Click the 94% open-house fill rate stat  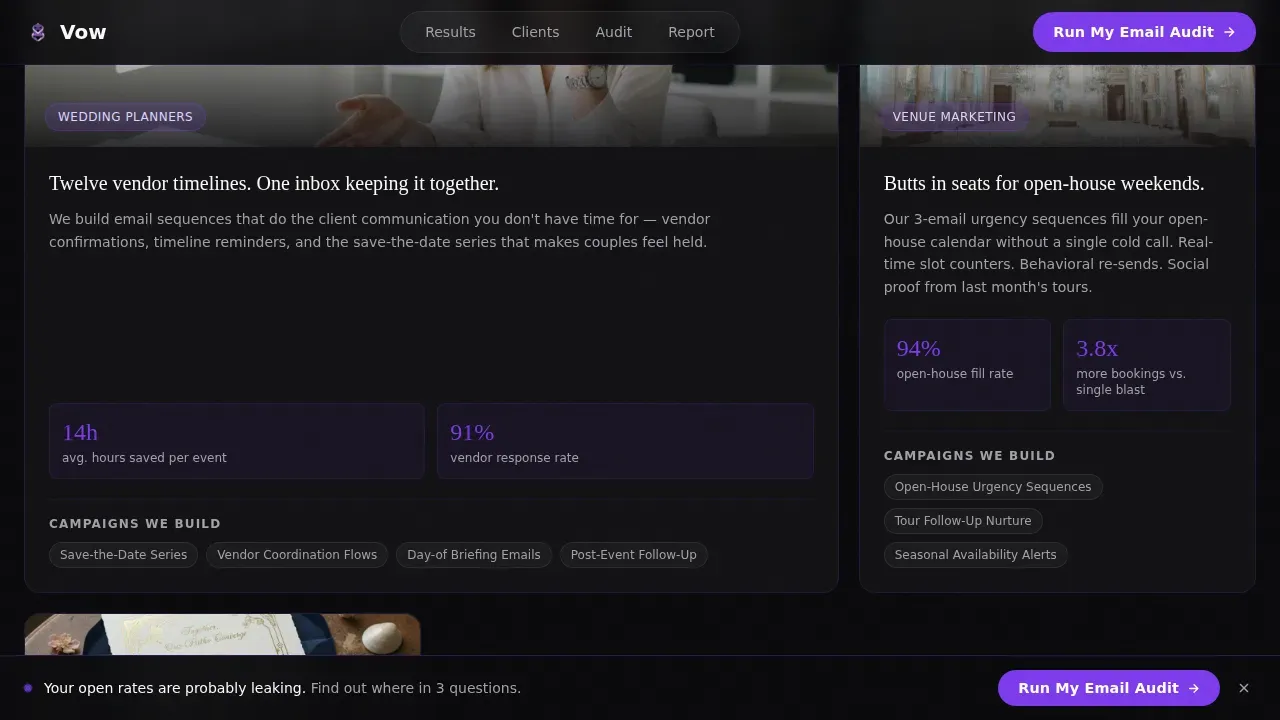point(967,365)
